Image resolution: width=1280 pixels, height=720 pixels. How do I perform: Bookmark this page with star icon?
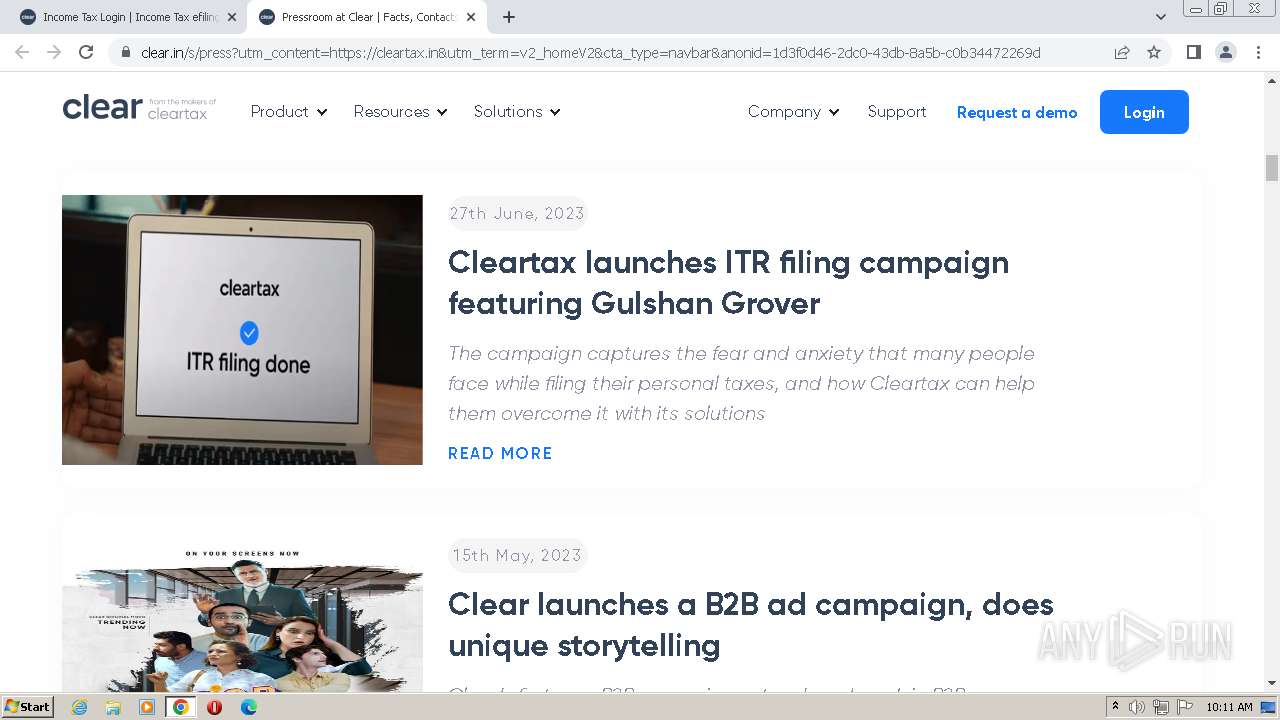coord(1154,52)
